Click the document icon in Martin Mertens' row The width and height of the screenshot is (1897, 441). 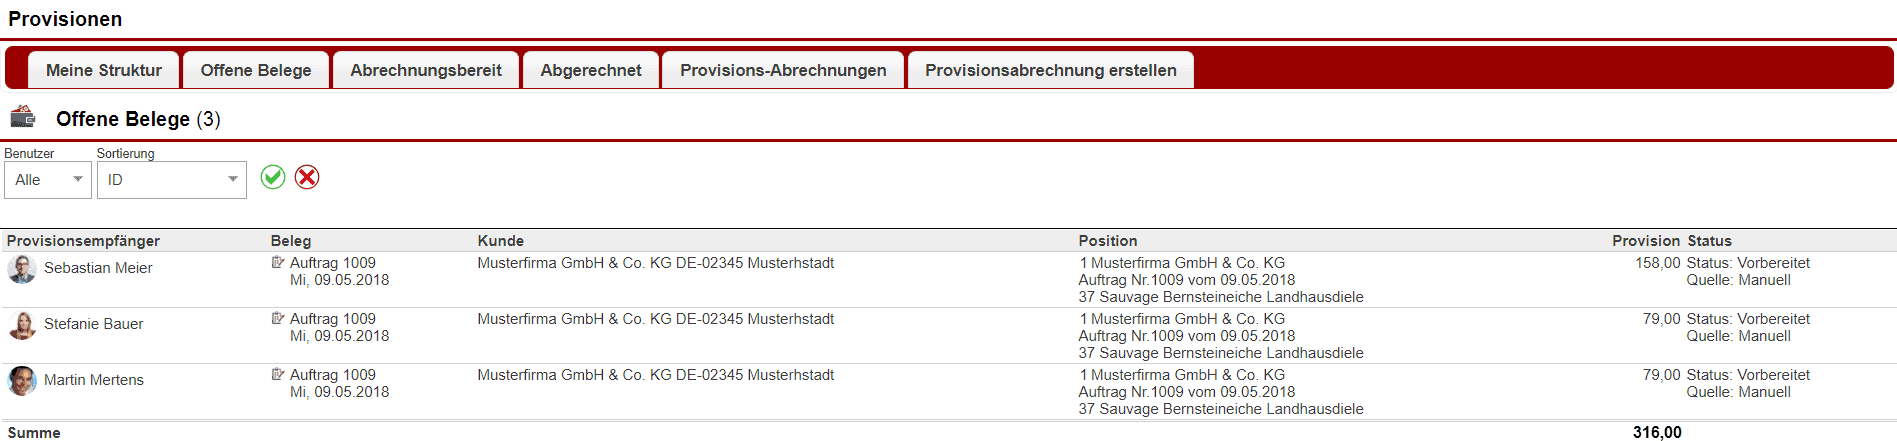[x=278, y=375]
